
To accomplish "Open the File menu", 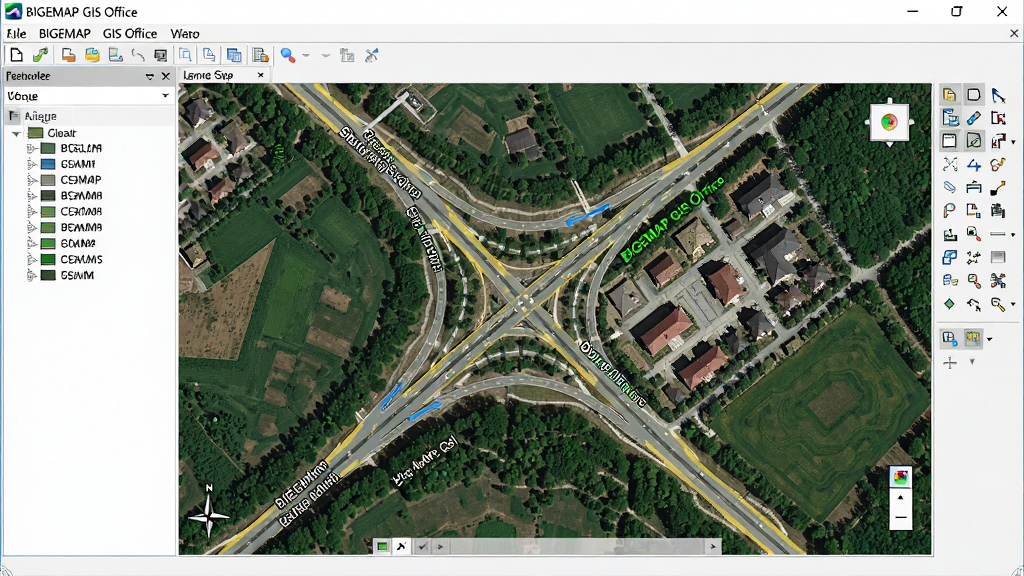I will pyautogui.click(x=16, y=33).
